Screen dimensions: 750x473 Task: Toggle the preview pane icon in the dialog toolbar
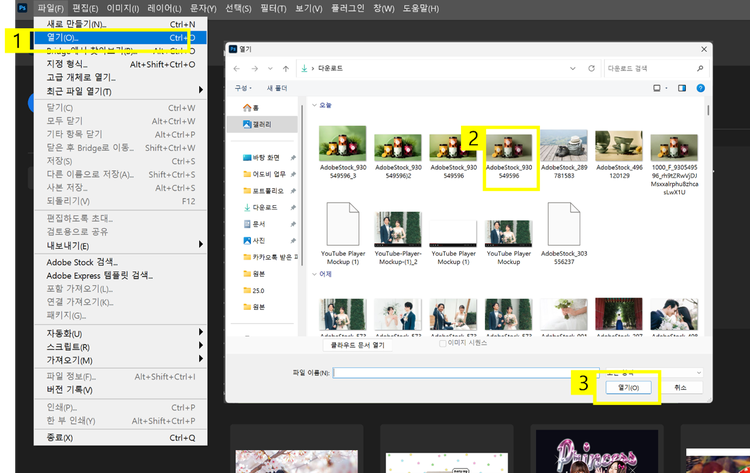682,88
